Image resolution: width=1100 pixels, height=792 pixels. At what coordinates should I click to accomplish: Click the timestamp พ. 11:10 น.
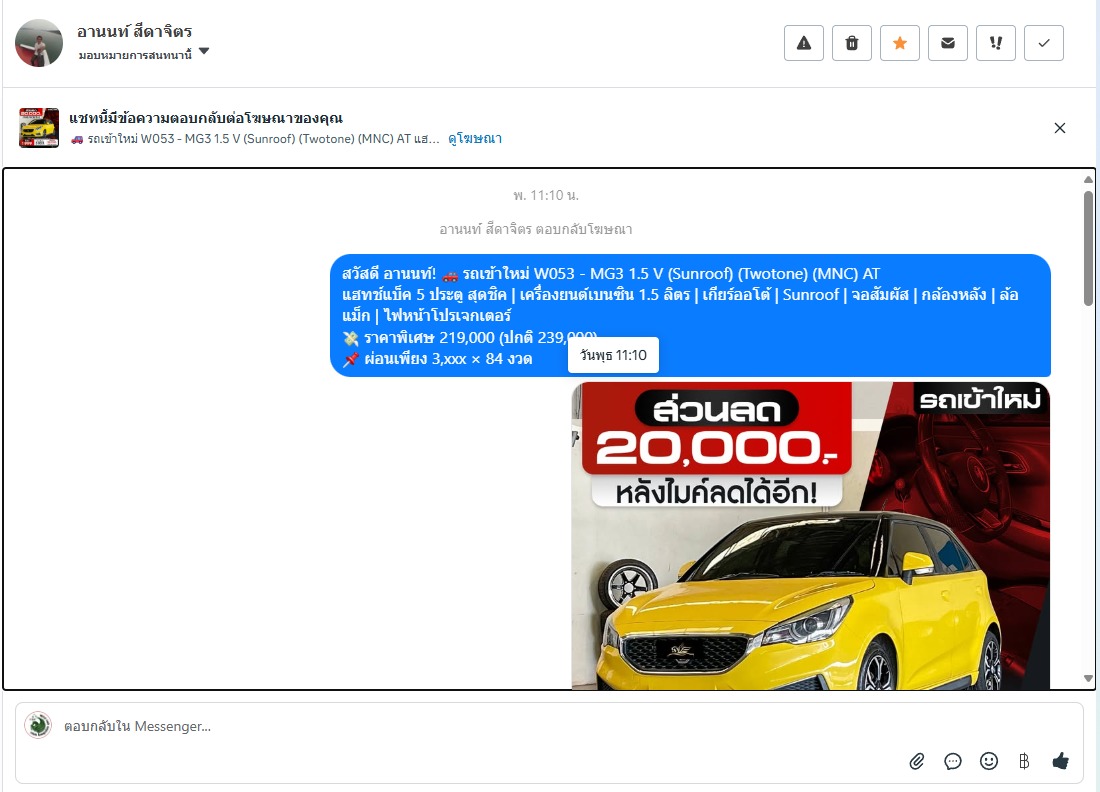546,196
